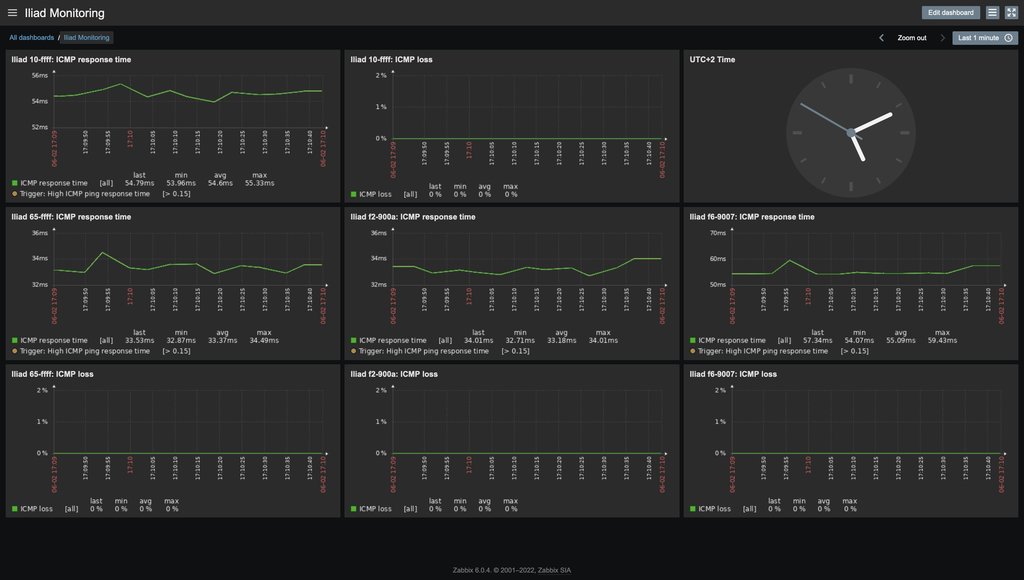Click the Zabbix SIA footer link

pos(554,570)
